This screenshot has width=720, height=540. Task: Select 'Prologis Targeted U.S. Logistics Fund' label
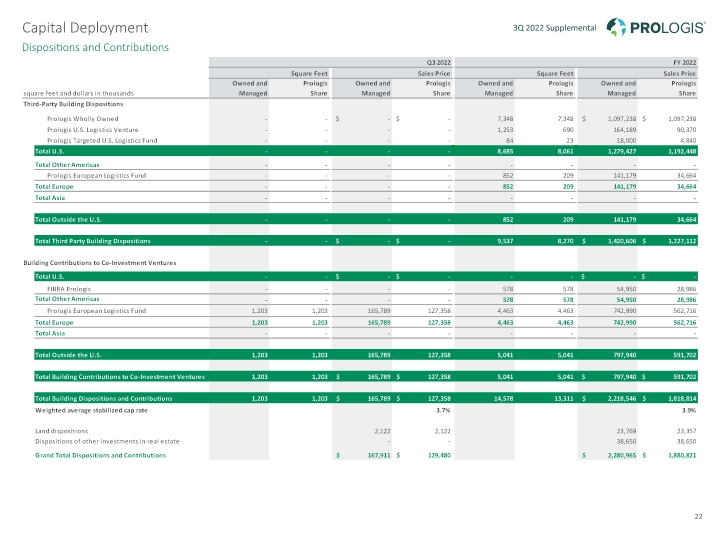click(102, 141)
